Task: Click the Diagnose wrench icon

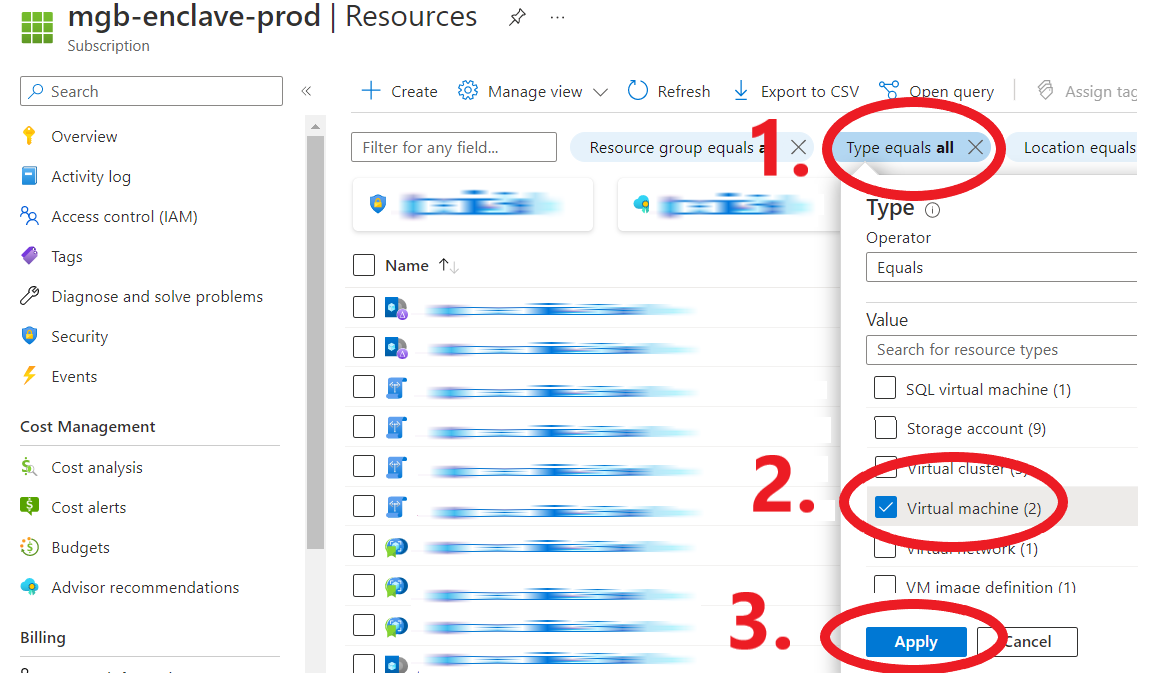Action: 29,296
